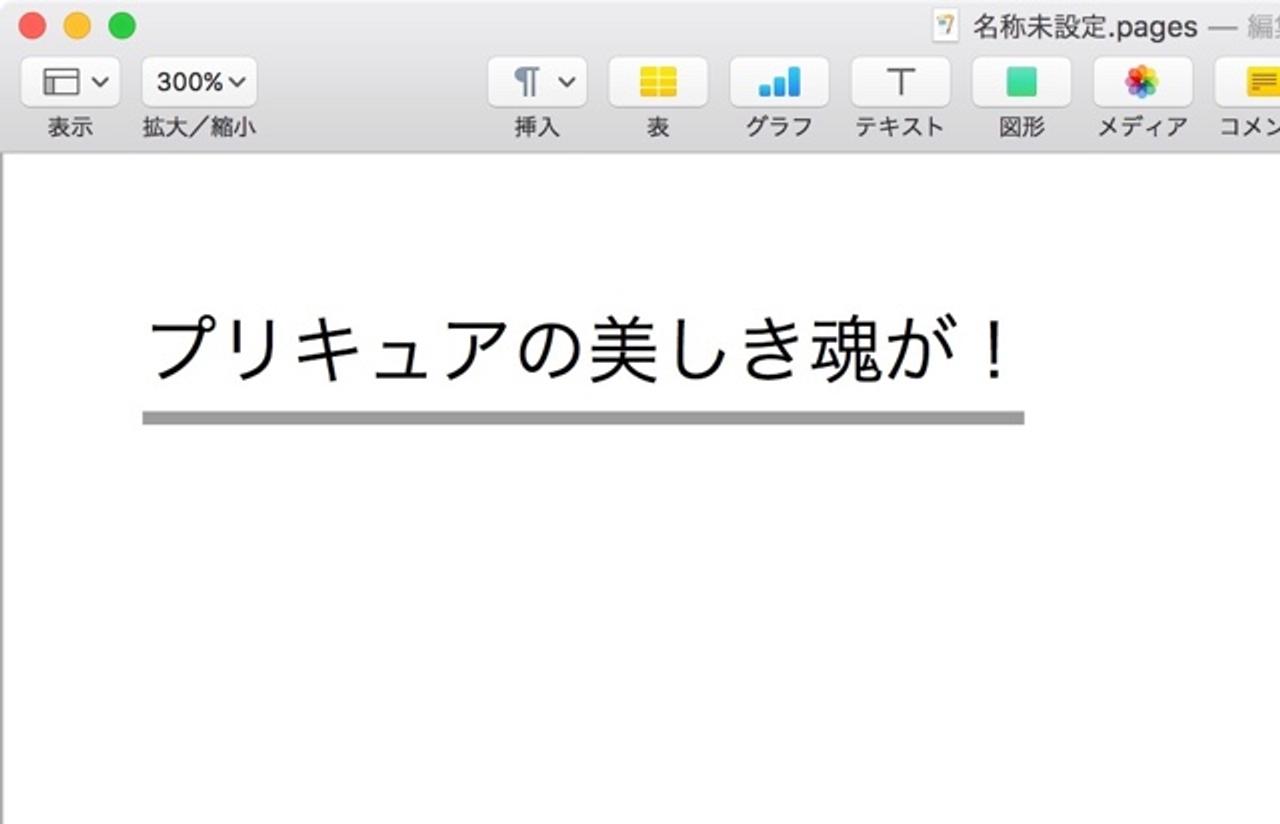Viewport: 1280px width, 824px height.
Task: Click the 表示 label under the view button
Action: coord(70,127)
